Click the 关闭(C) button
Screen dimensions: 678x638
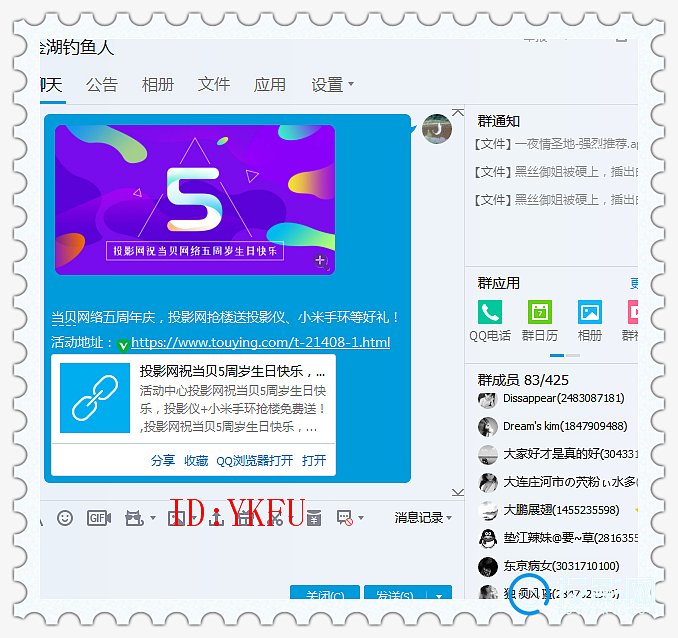[325, 593]
